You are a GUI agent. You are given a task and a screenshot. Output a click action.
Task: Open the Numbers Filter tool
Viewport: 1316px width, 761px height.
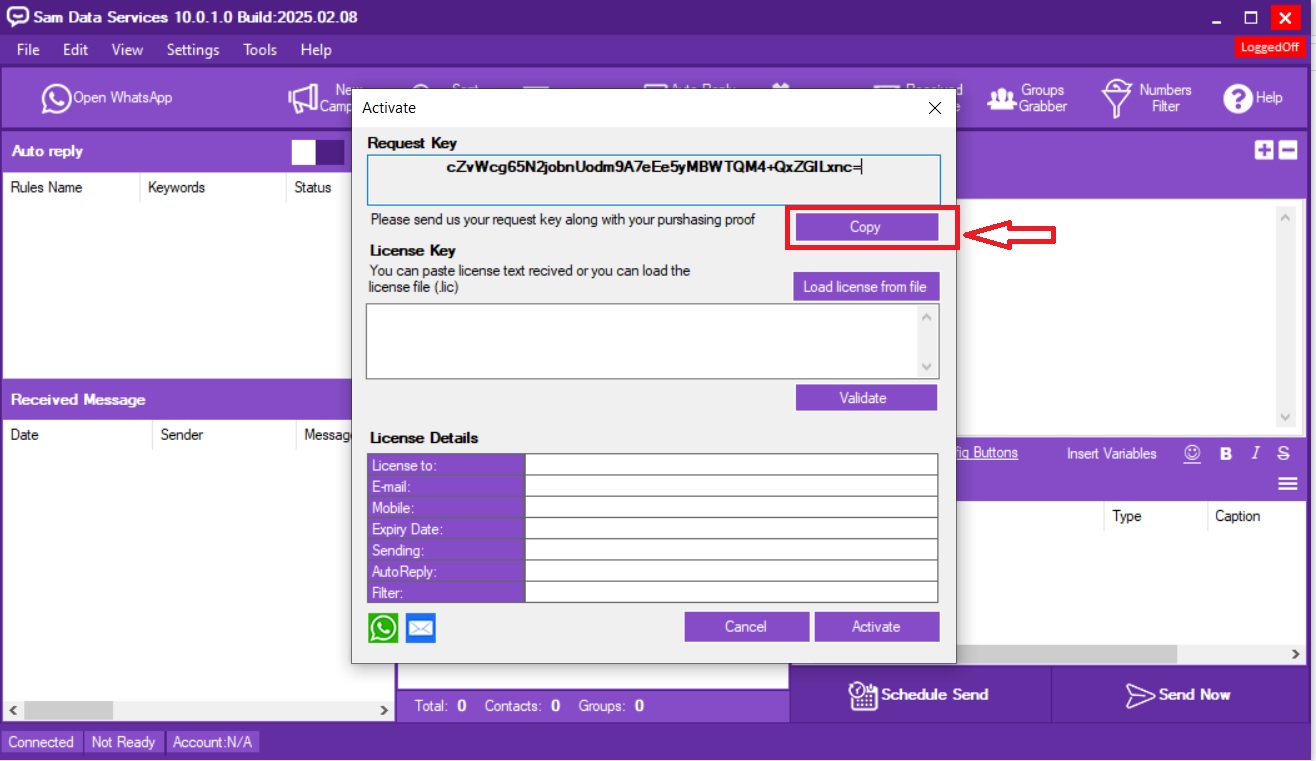(x=1146, y=98)
